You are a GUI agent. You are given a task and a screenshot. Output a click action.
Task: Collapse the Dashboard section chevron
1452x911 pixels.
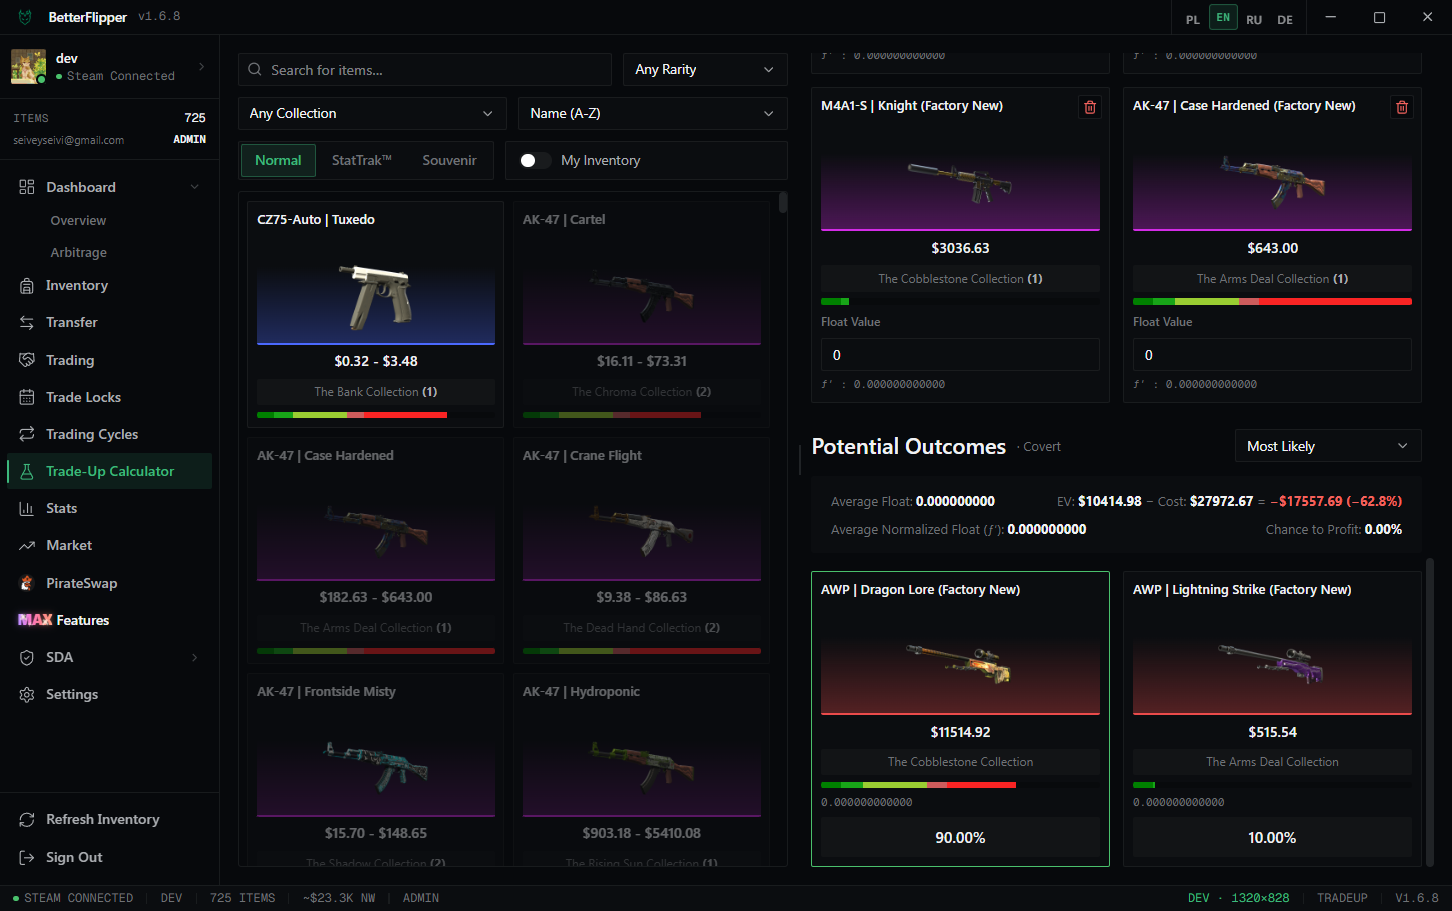pyautogui.click(x=195, y=187)
